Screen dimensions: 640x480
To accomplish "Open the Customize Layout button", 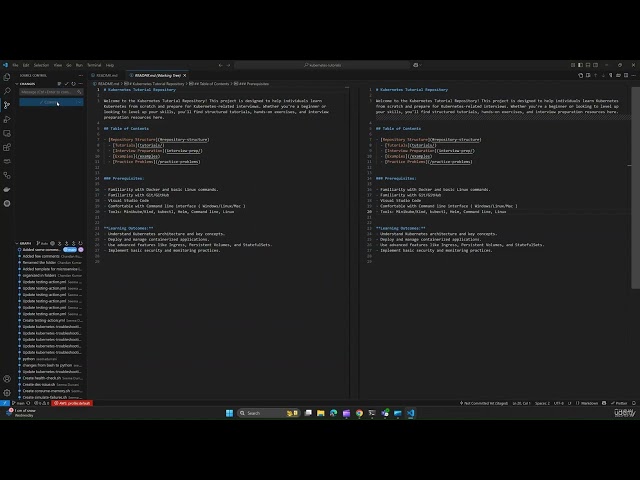I will tap(573, 65).
